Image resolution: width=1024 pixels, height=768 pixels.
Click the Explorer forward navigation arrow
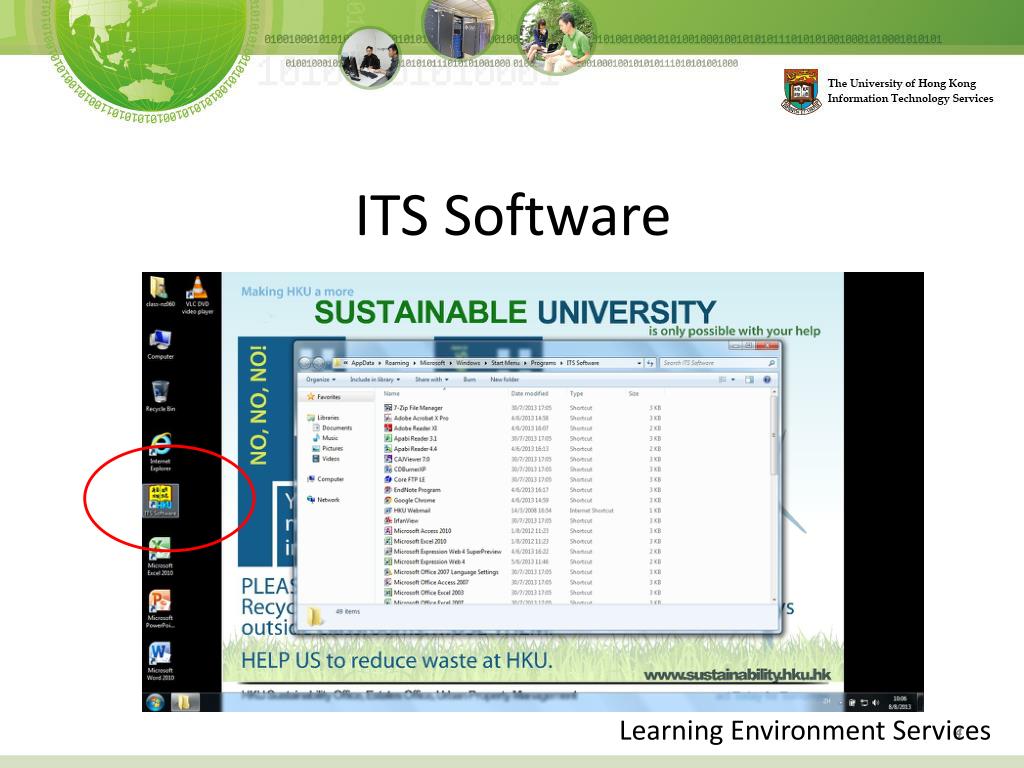pos(319,363)
